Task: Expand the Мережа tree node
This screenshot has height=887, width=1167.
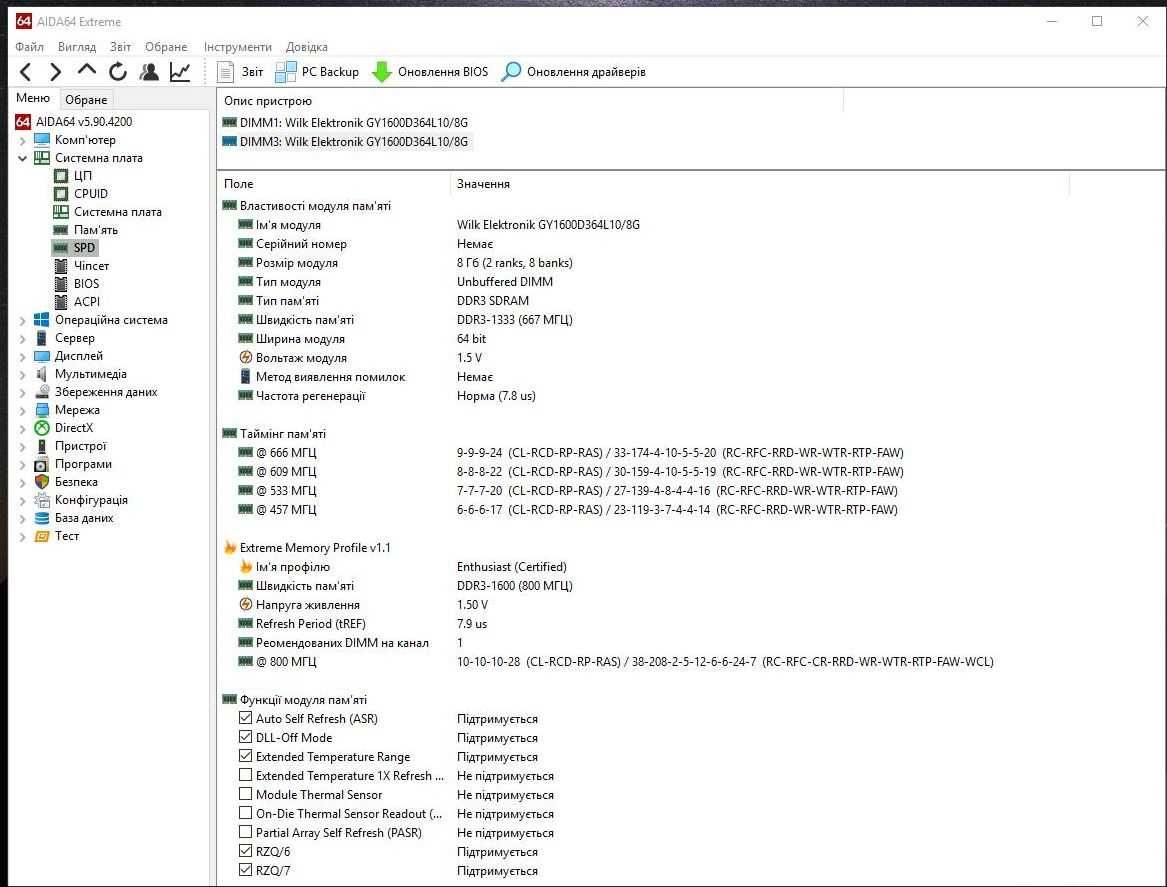Action: coord(22,410)
